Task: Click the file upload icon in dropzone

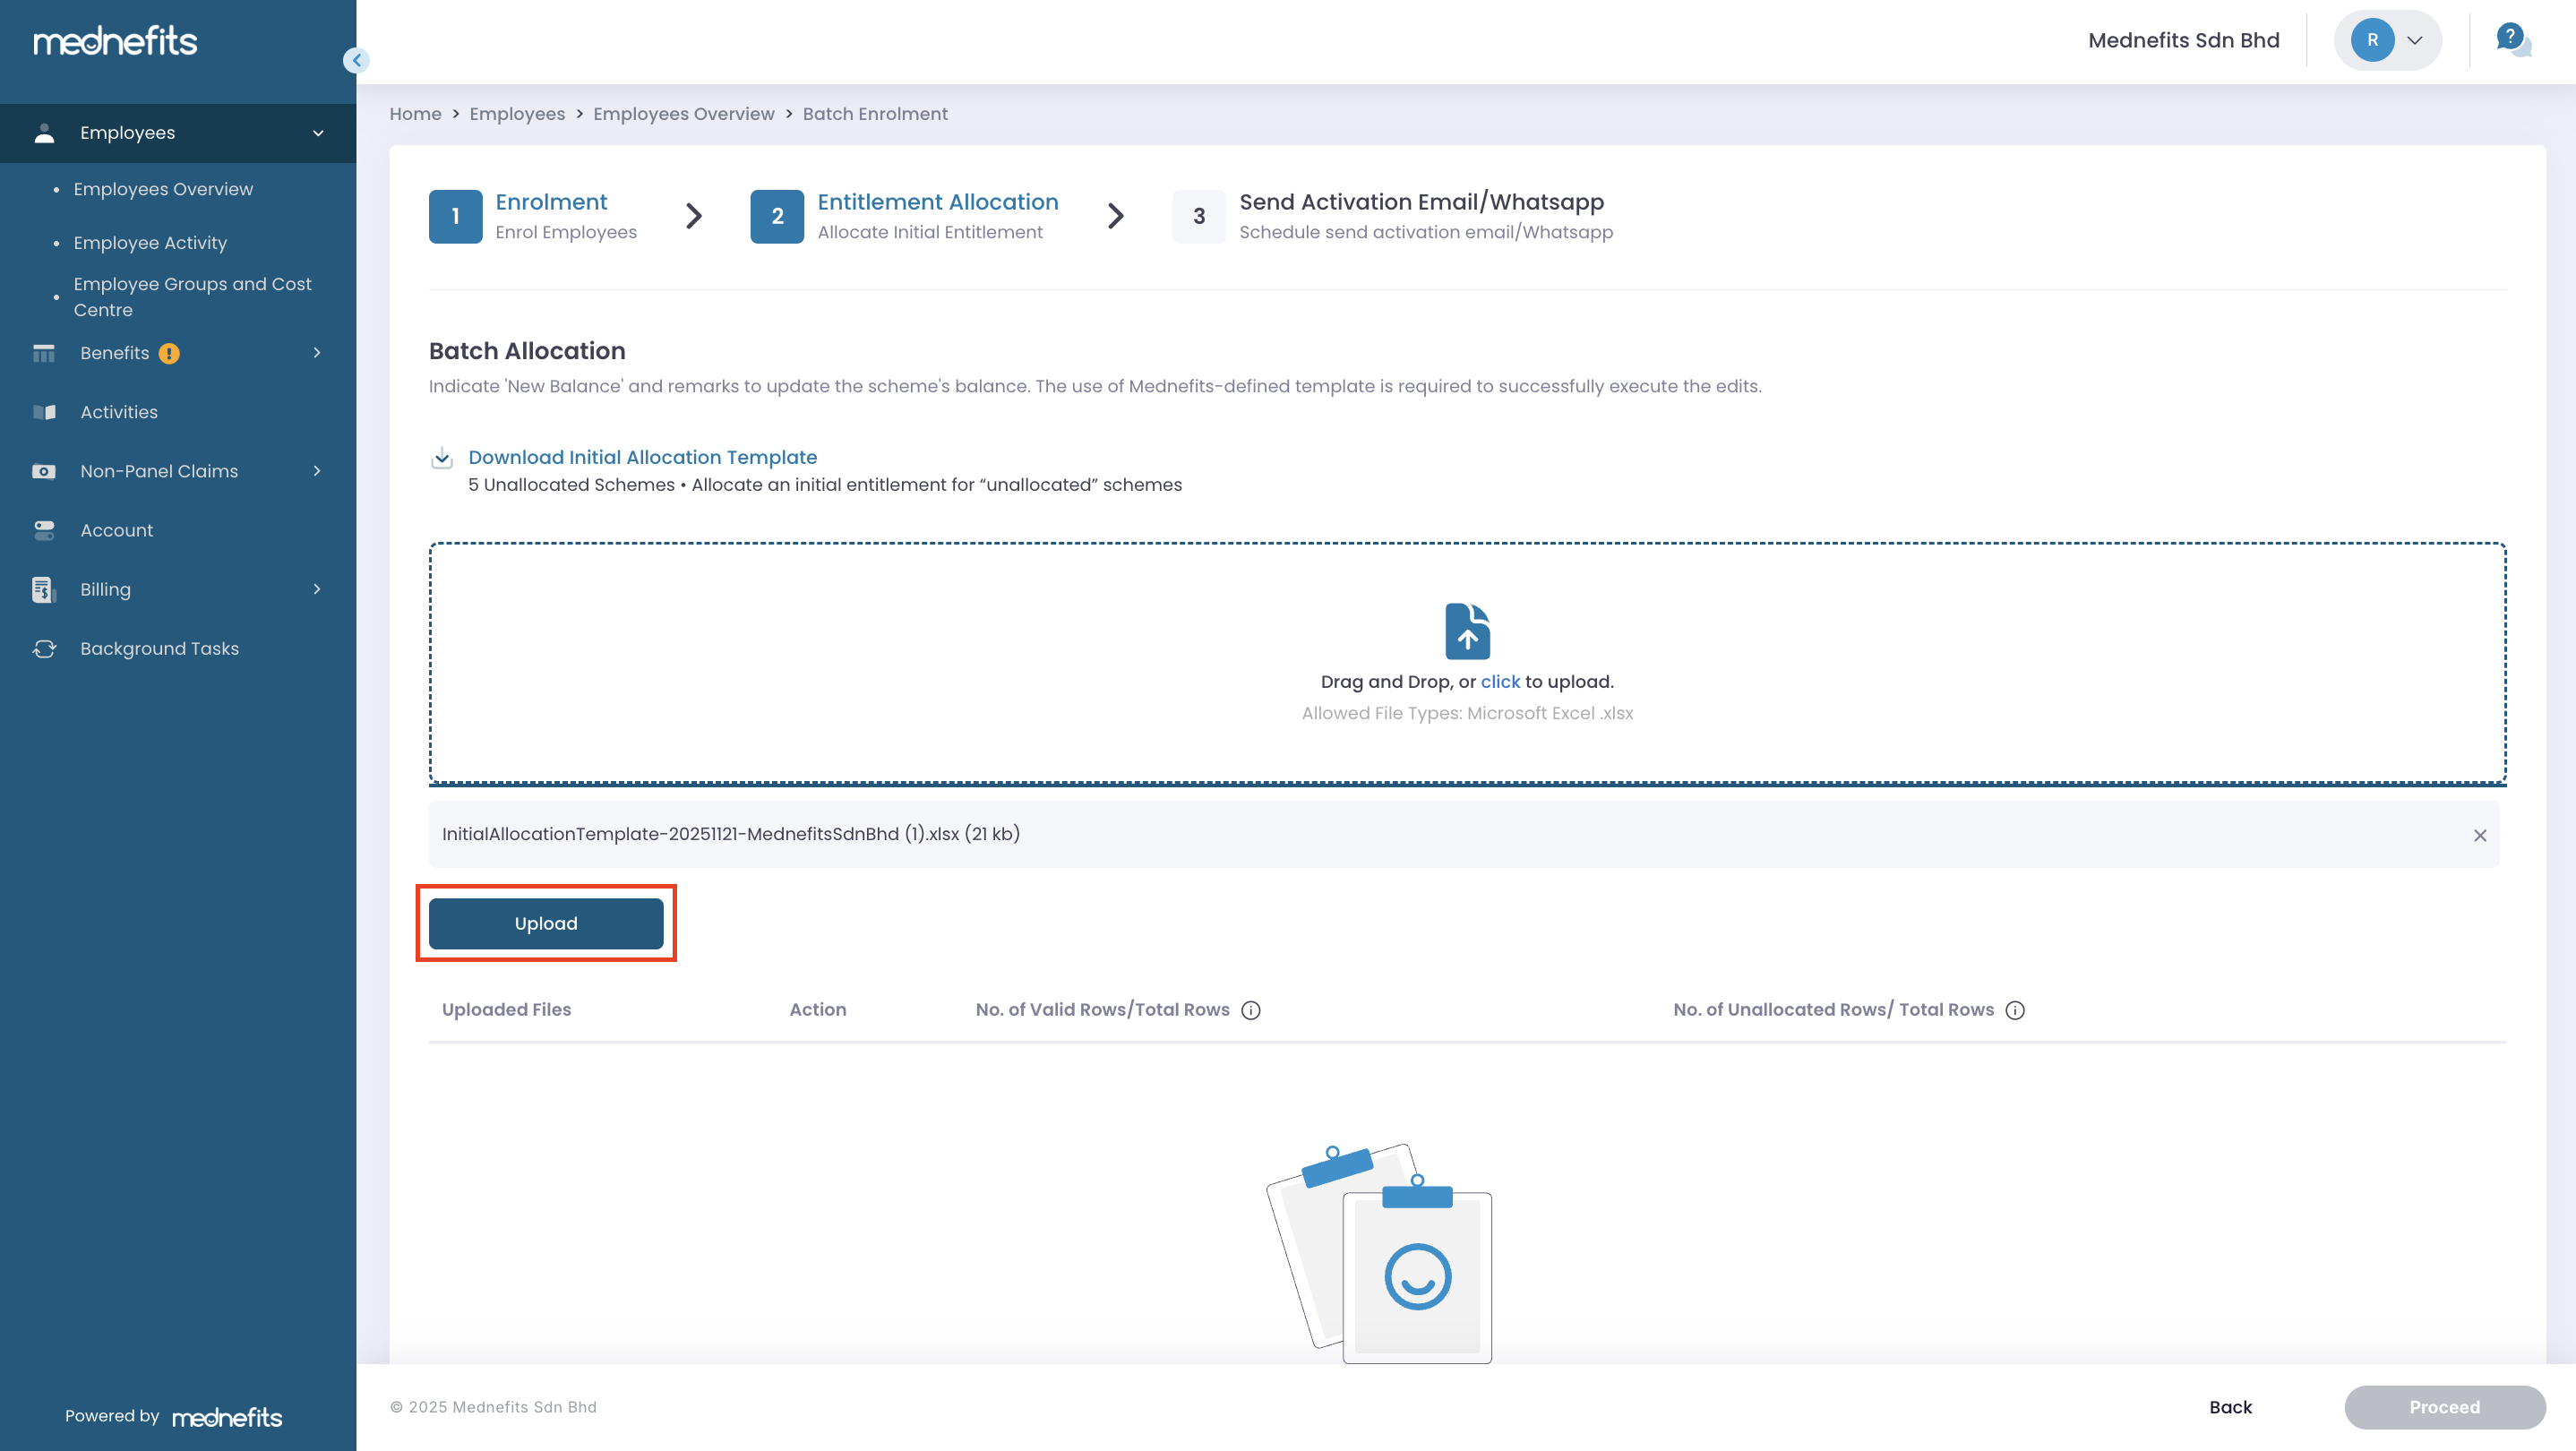Action: 1467,630
